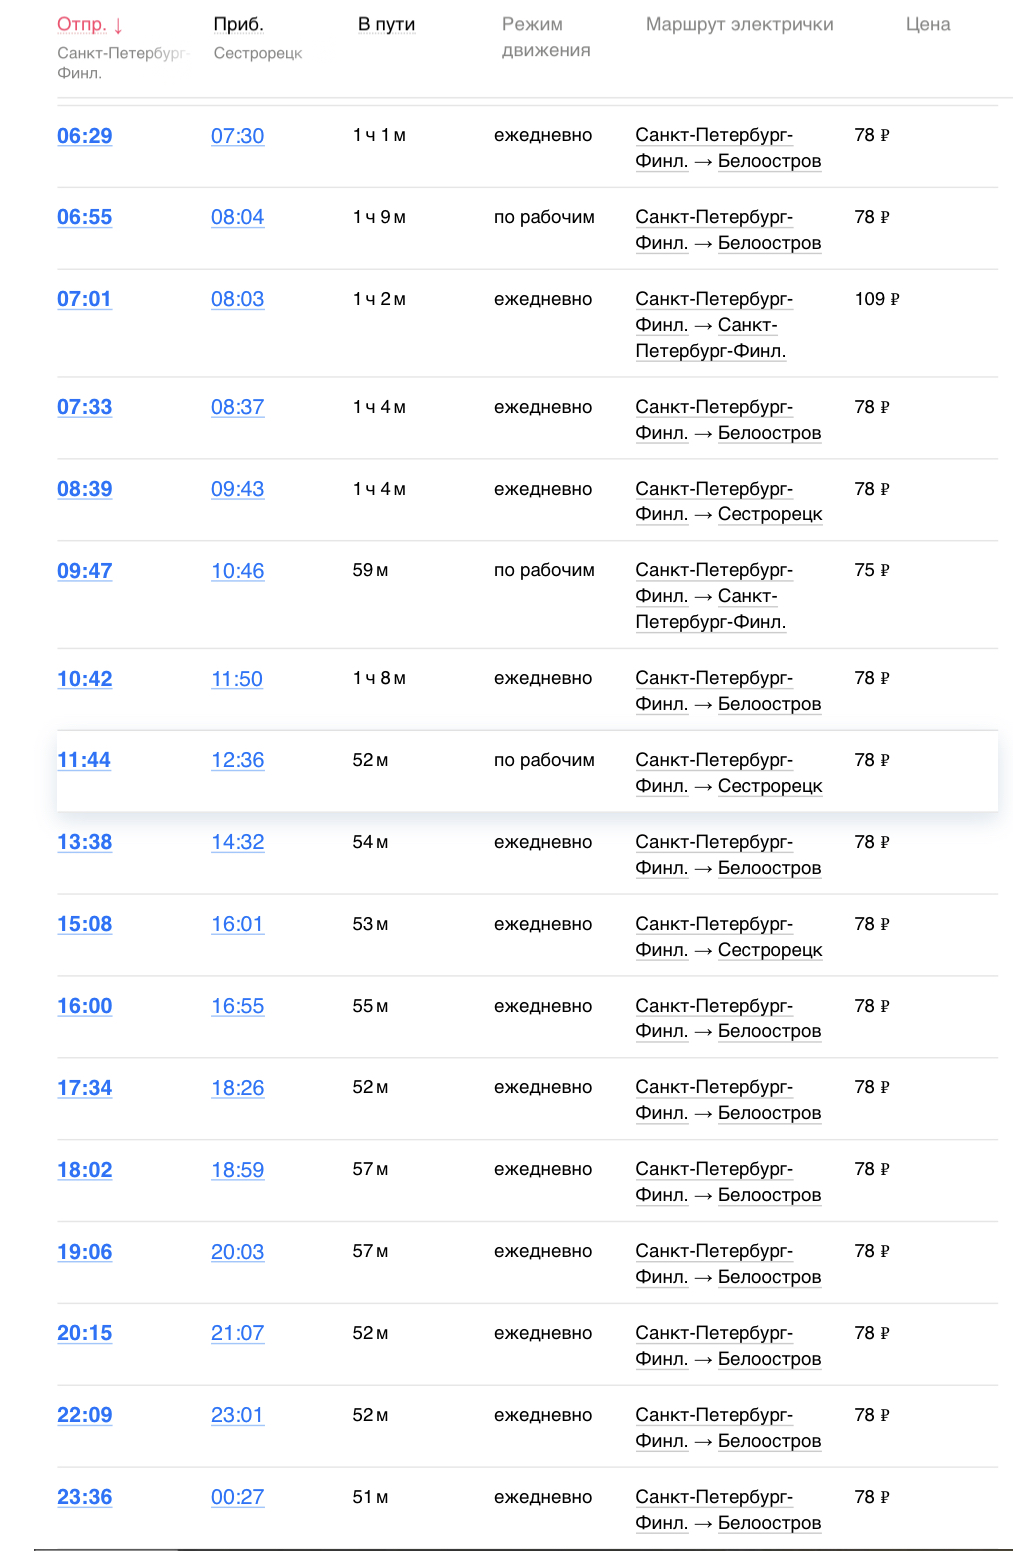Open the 16:55 arrival time link
Image resolution: width=1013 pixels, height=1551 pixels.
point(237,1007)
